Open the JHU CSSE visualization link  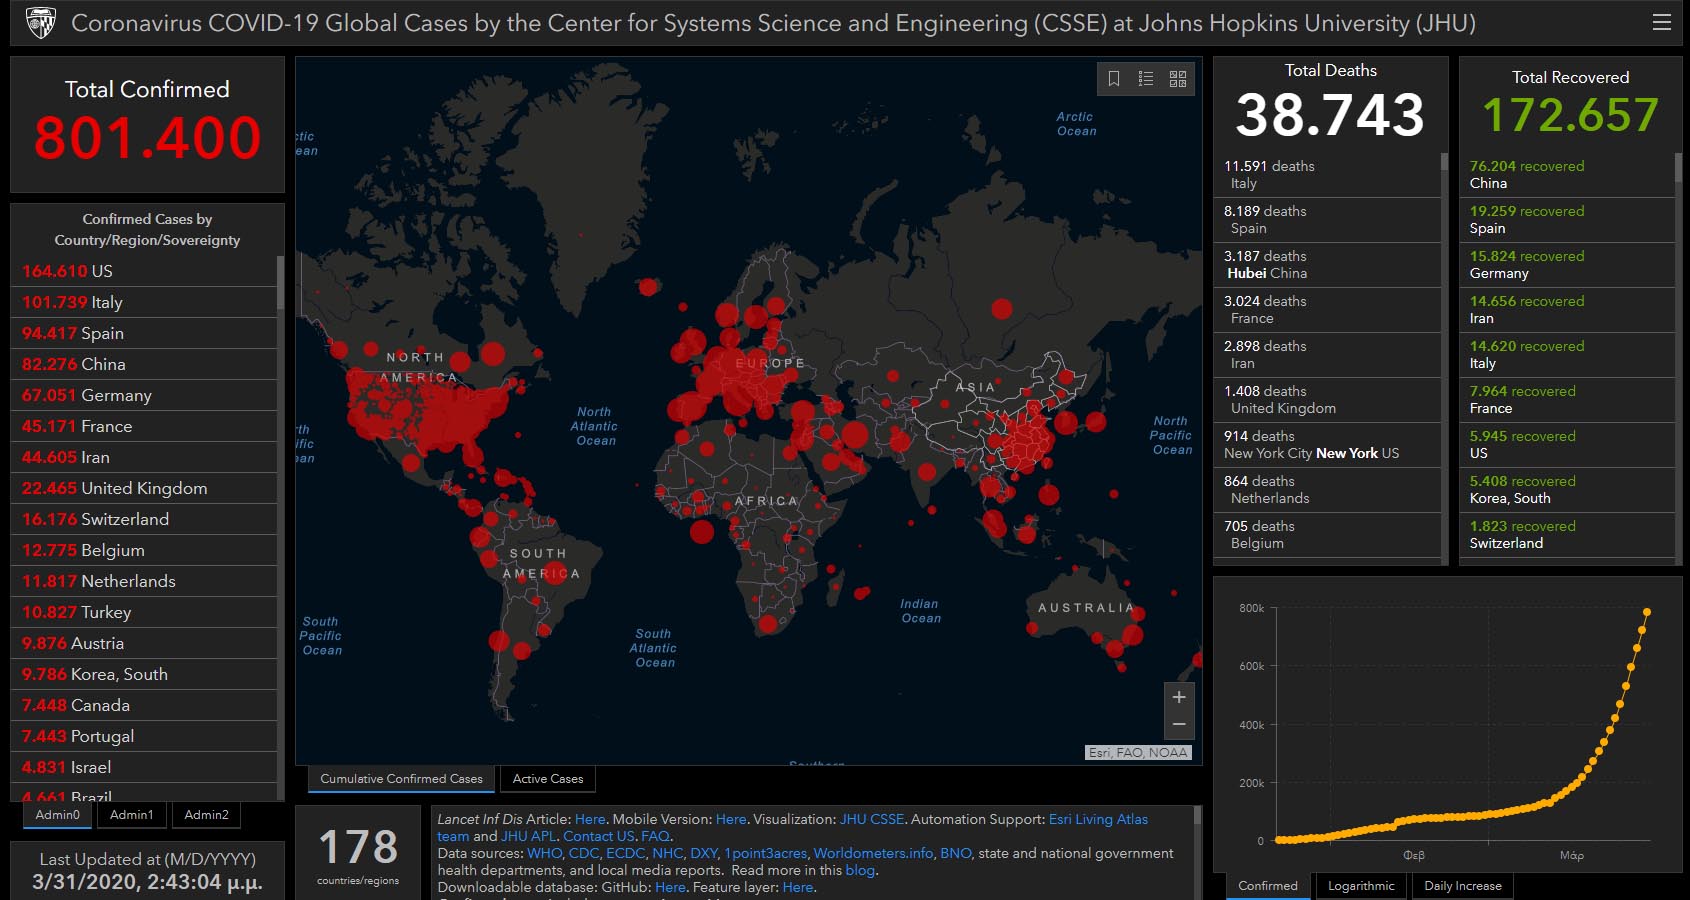[872, 819]
